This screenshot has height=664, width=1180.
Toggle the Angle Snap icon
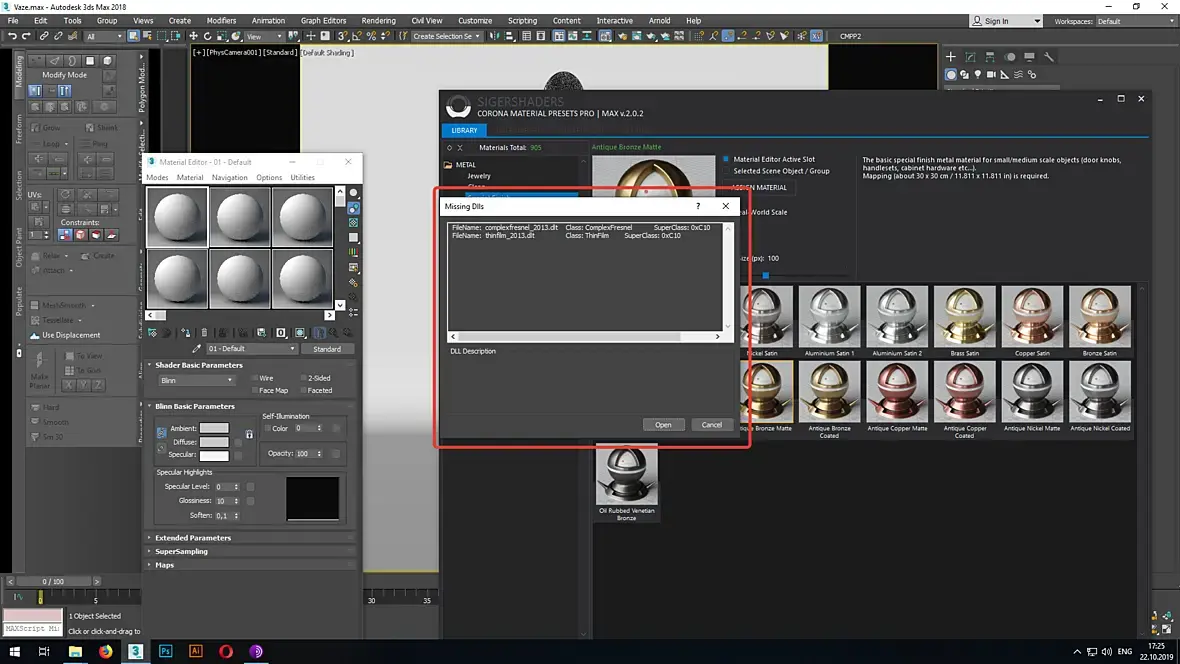[x=357, y=36]
